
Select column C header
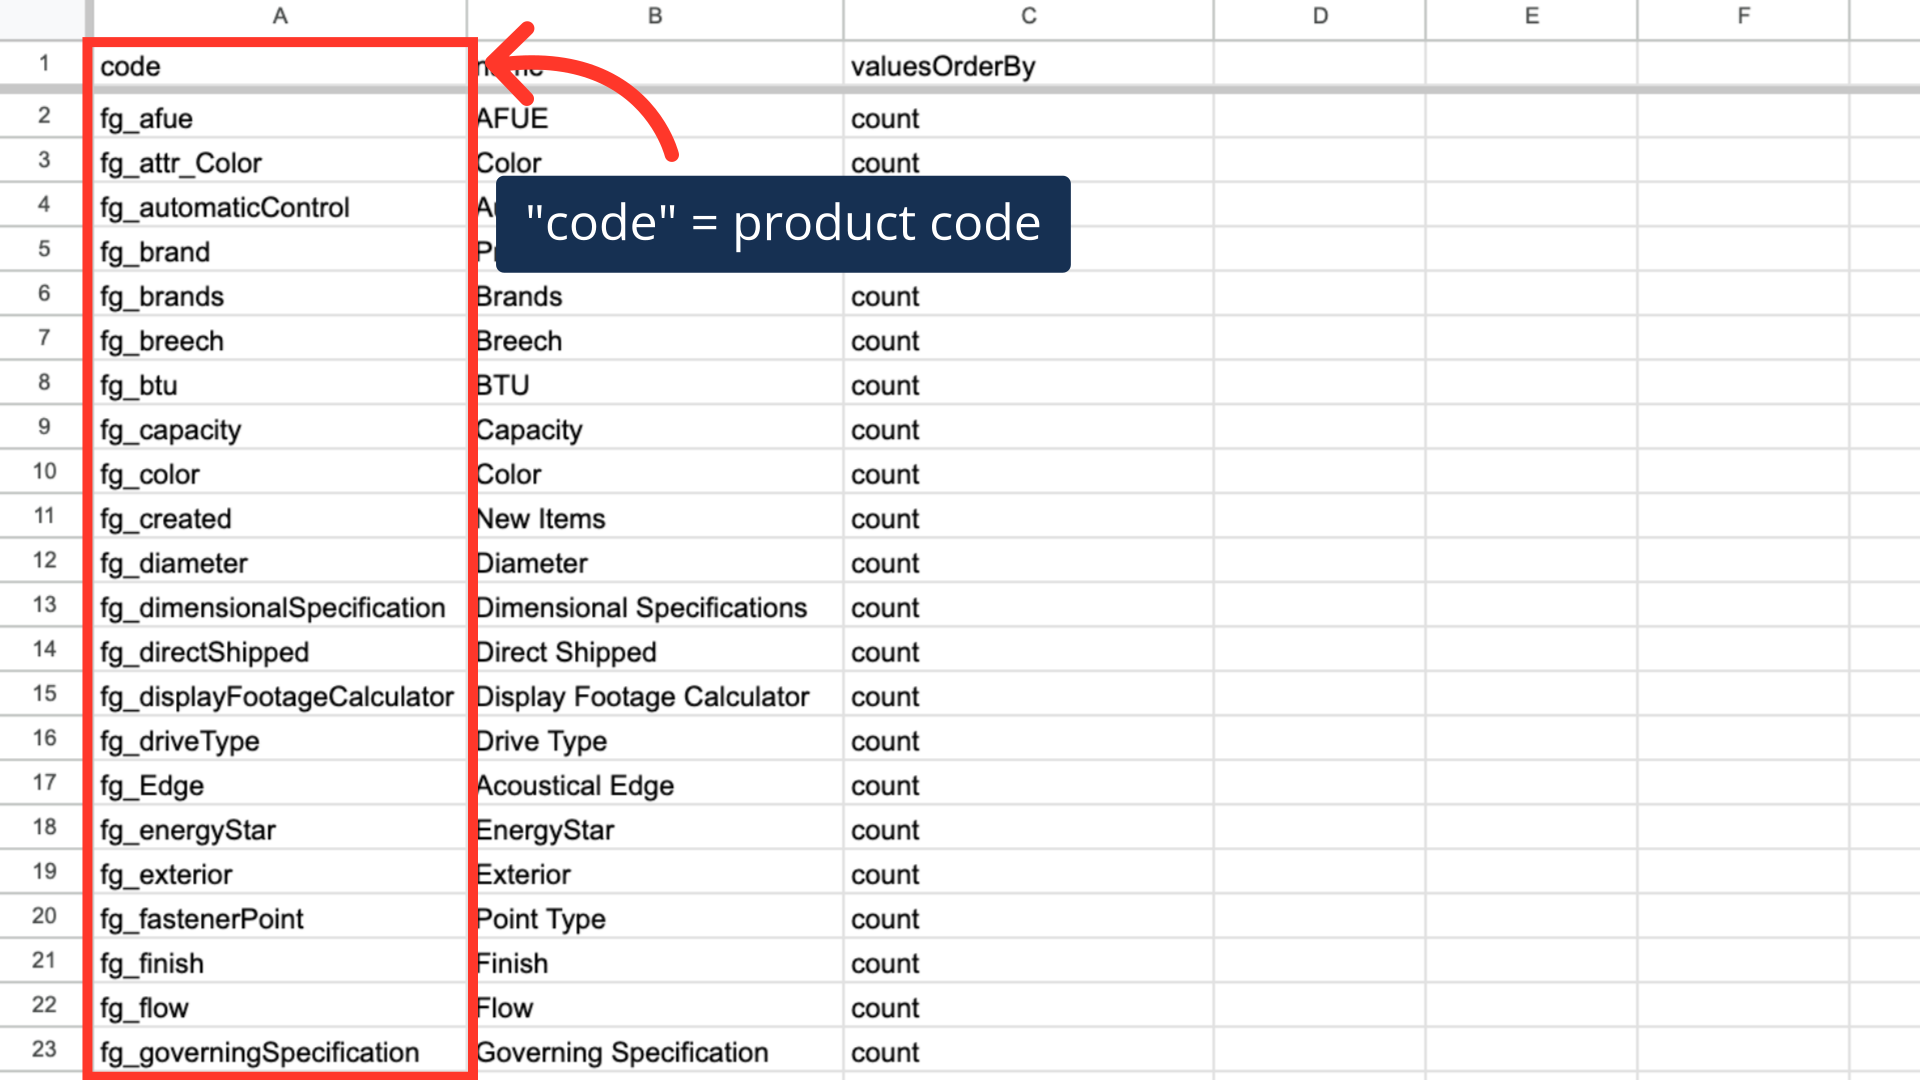(1028, 16)
